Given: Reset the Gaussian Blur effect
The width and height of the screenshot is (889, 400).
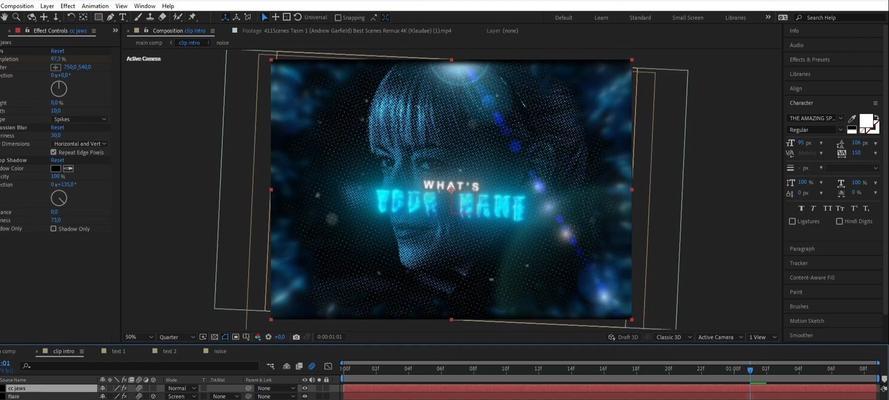Looking at the screenshot, I should click(57, 128).
